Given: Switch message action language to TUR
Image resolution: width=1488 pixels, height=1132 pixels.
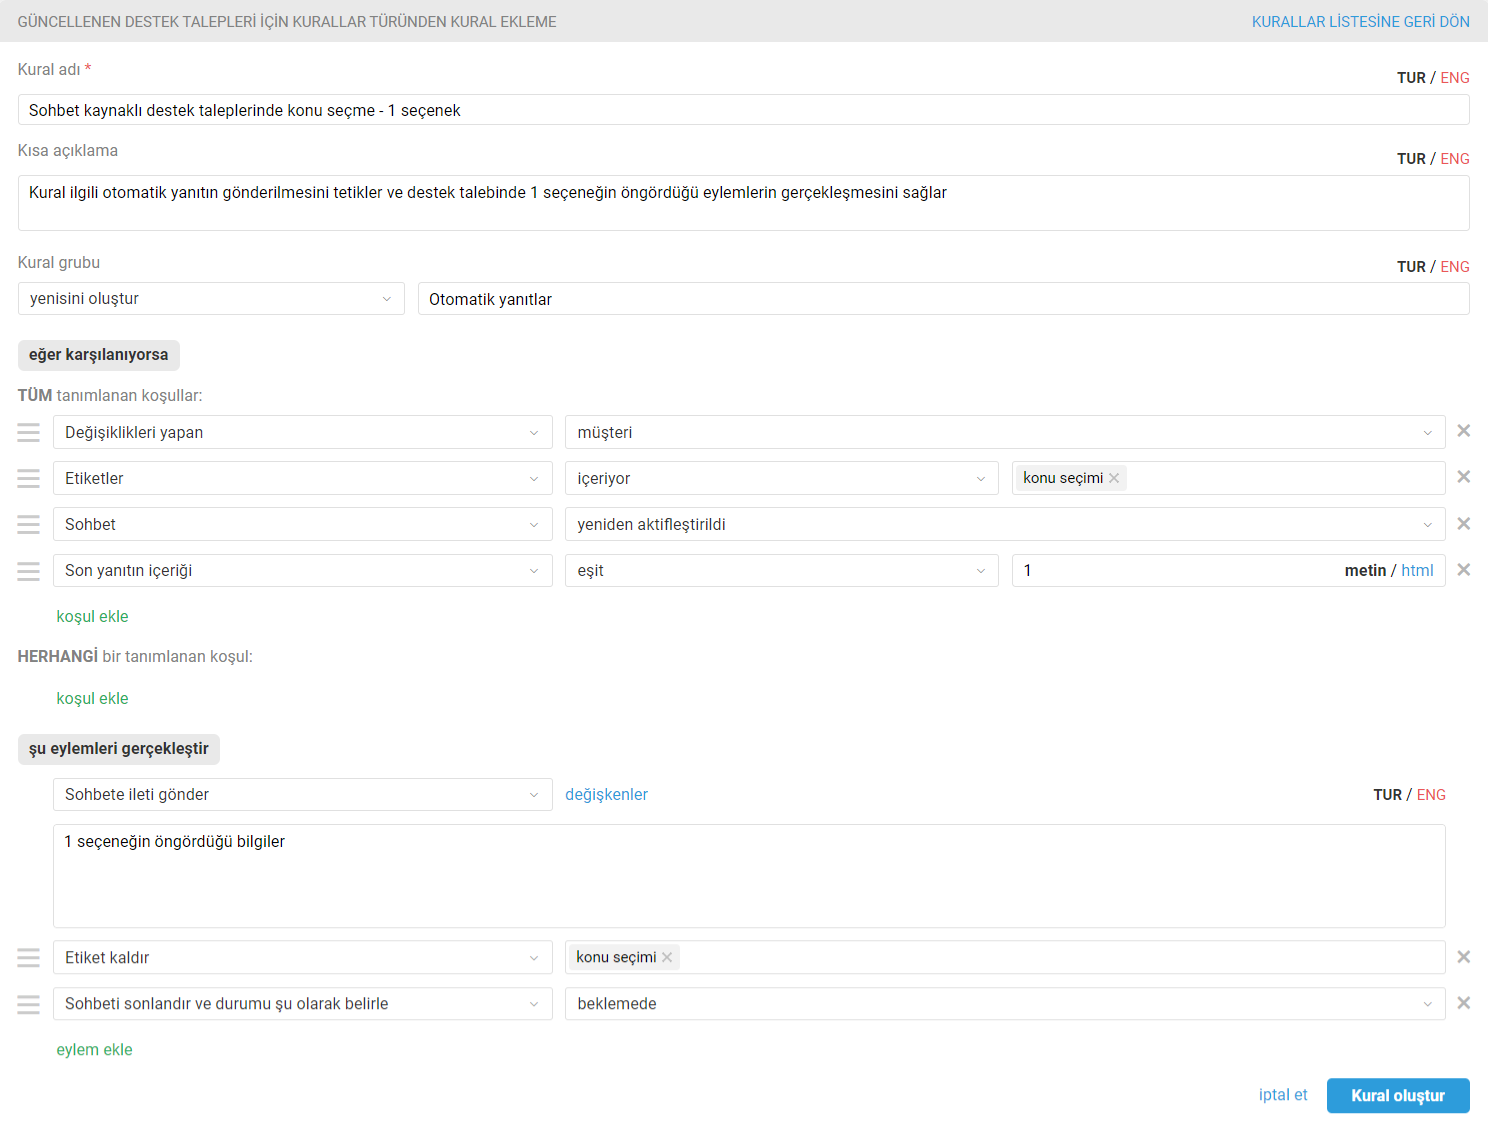Looking at the screenshot, I should [x=1387, y=795].
